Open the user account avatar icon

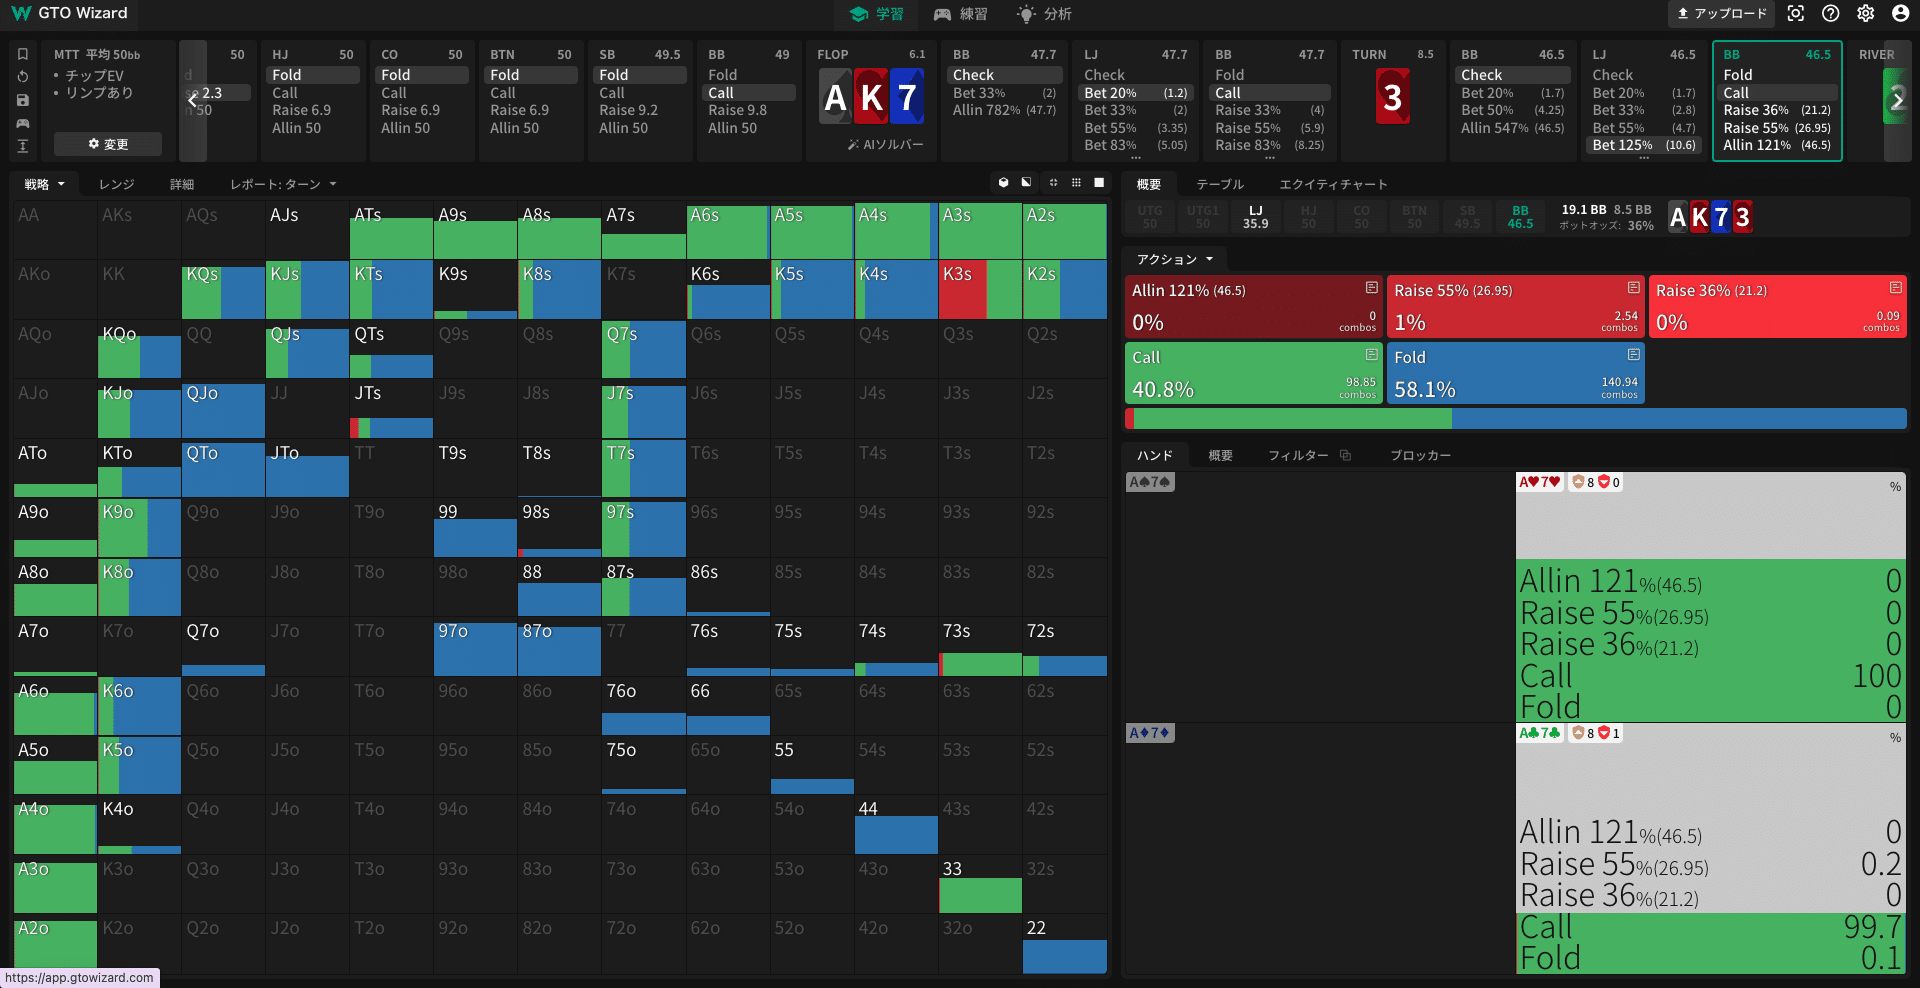[x=1901, y=13]
